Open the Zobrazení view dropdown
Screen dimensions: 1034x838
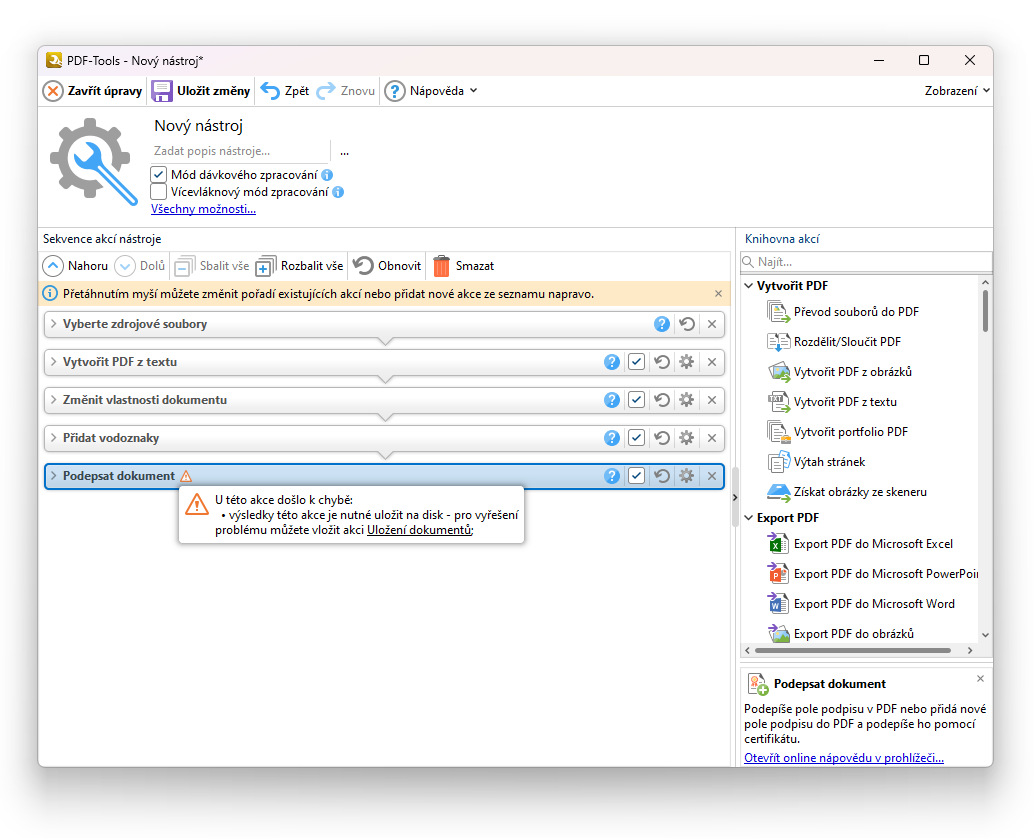click(957, 91)
